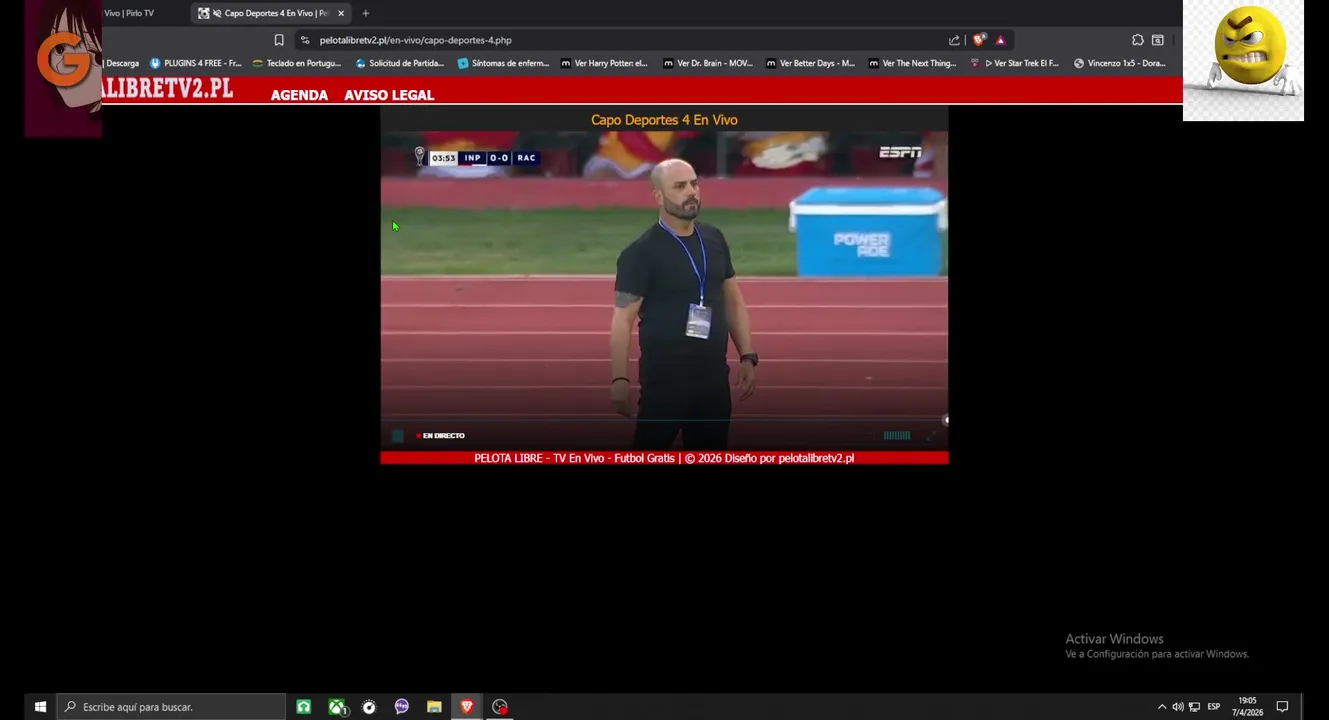Change the ESP input language
The image size is (1329, 720).
click(1213, 707)
